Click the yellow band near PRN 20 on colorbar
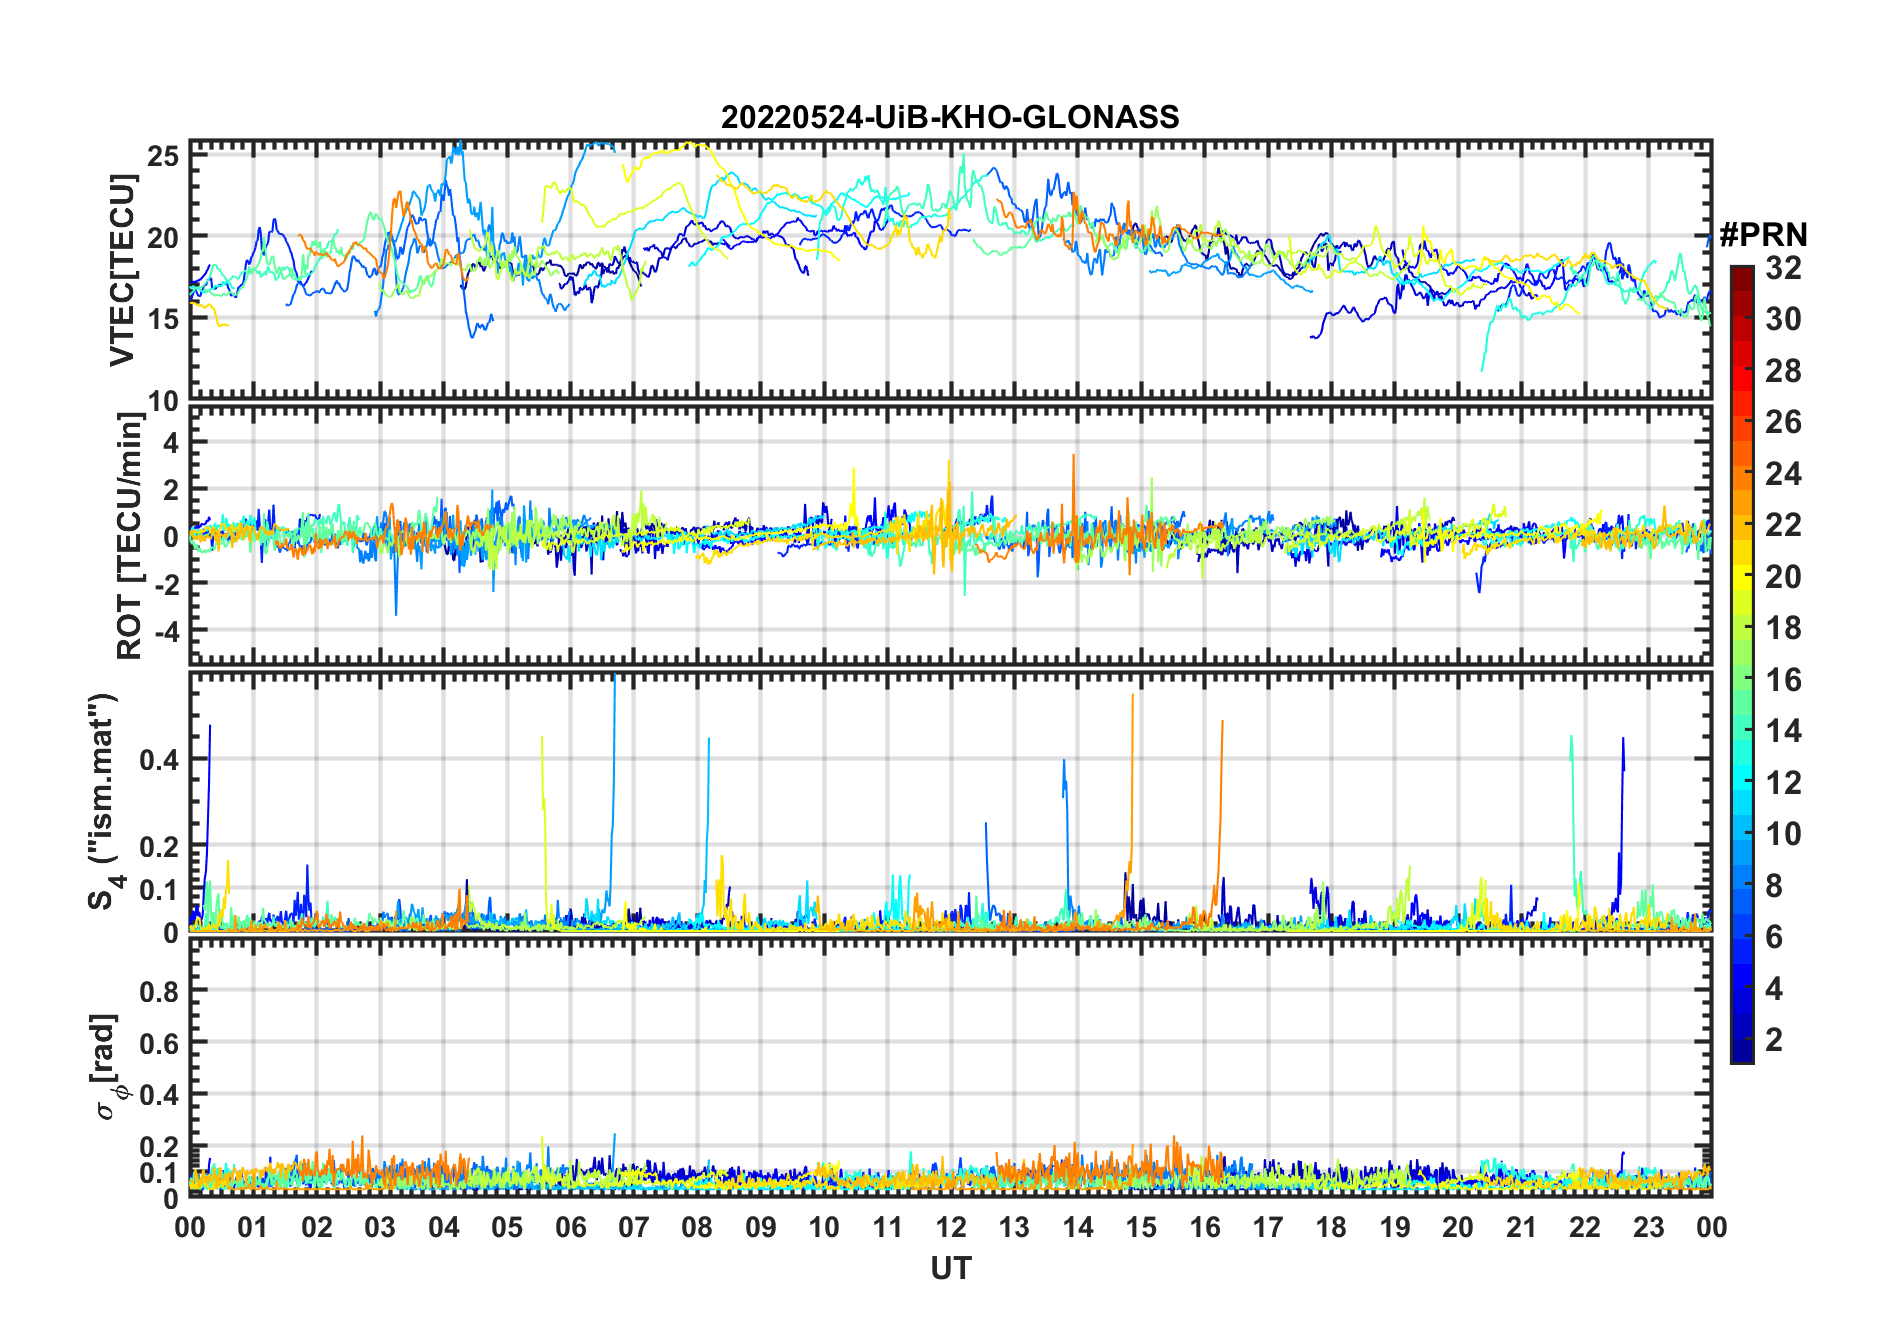The height and width of the screenshot is (1330, 1902). [x=1741, y=576]
